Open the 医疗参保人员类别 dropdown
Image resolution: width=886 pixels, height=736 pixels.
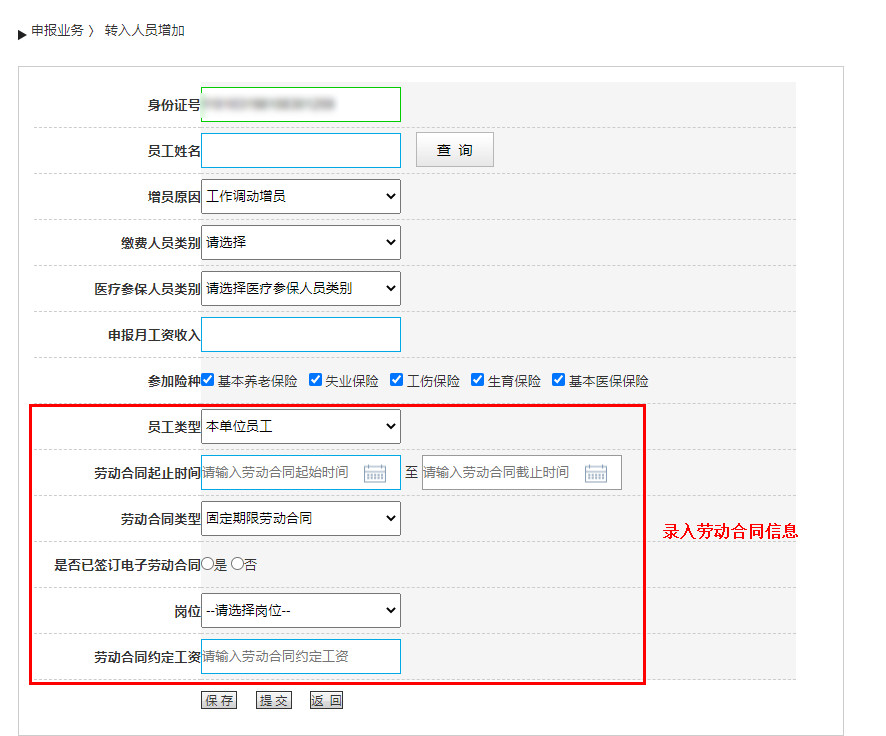(300, 289)
